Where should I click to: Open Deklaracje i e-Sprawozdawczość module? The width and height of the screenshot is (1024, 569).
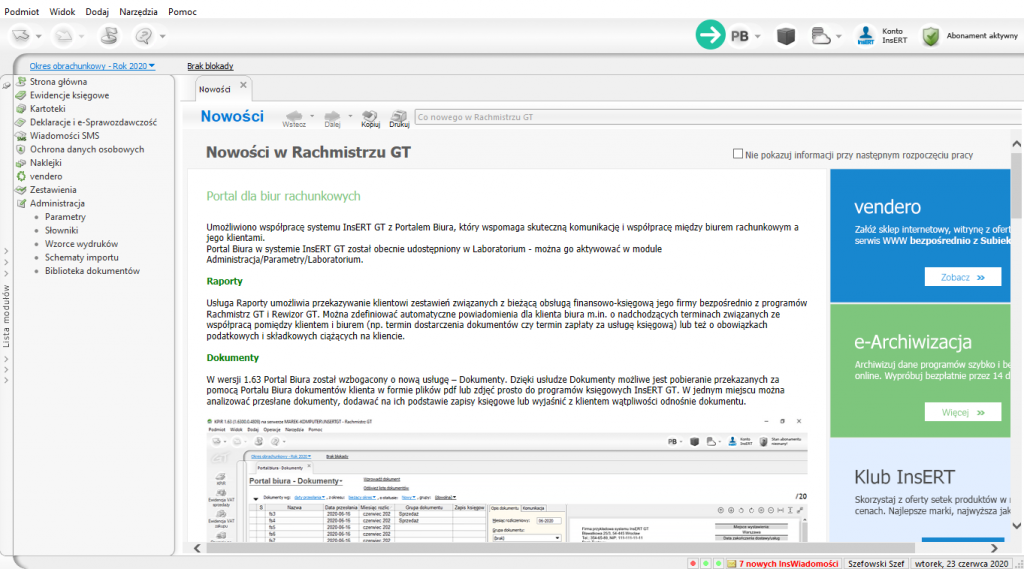click(93, 122)
